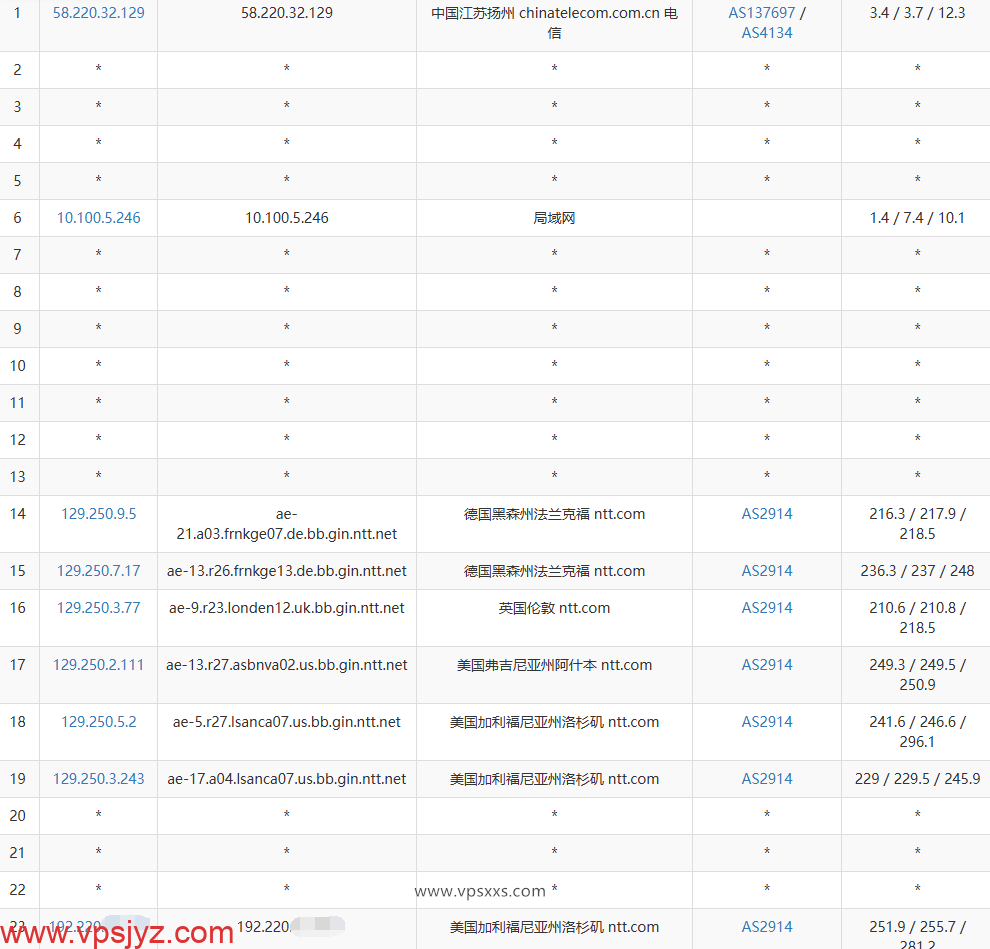Click latency 216.3 / 217.9 / 218.5
This screenshot has height=949, width=990.
click(917, 524)
